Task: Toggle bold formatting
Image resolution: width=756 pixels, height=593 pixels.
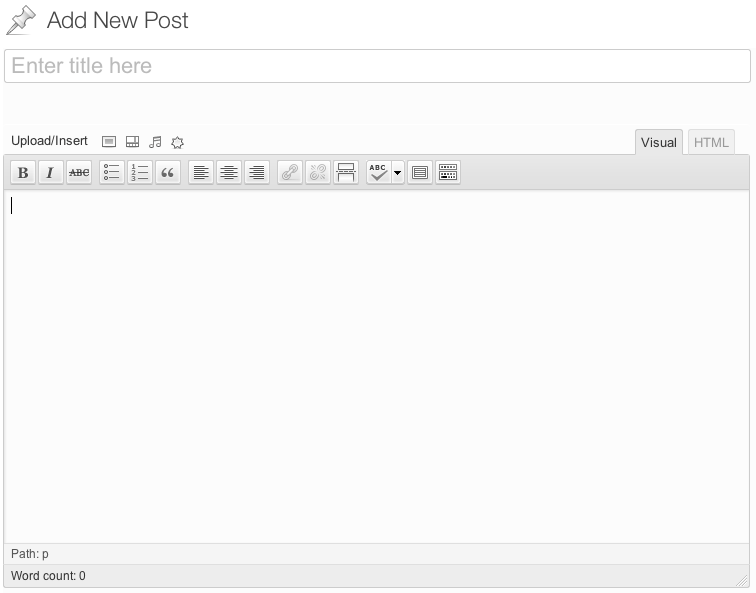Action: tap(23, 173)
